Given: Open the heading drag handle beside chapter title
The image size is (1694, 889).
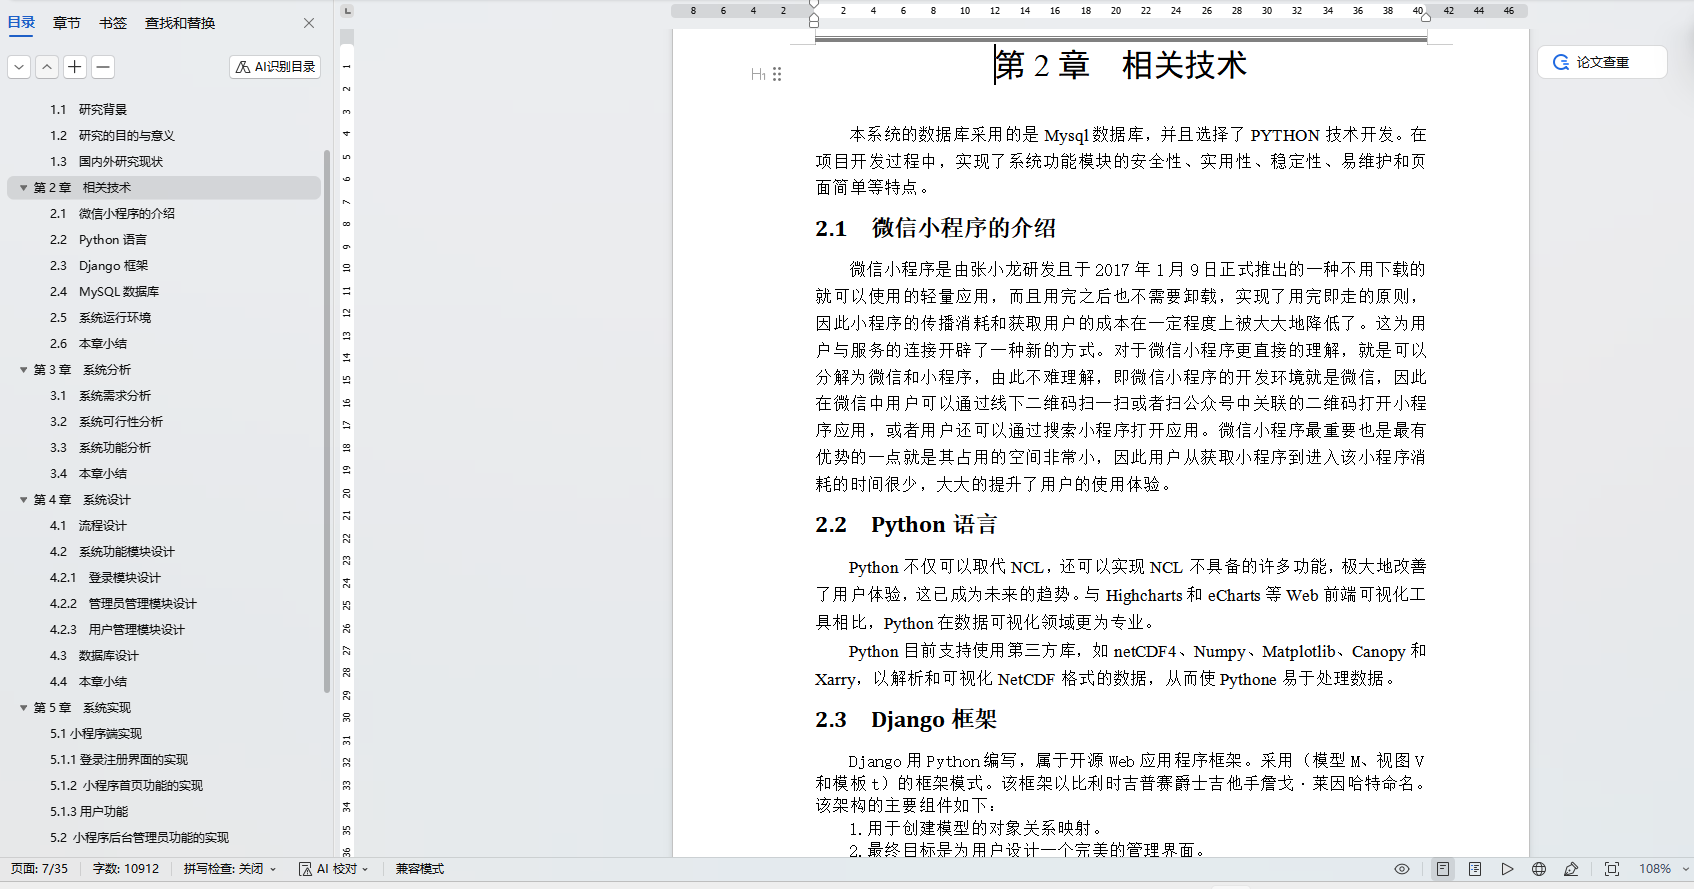Looking at the screenshot, I should [x=777, y=74].
